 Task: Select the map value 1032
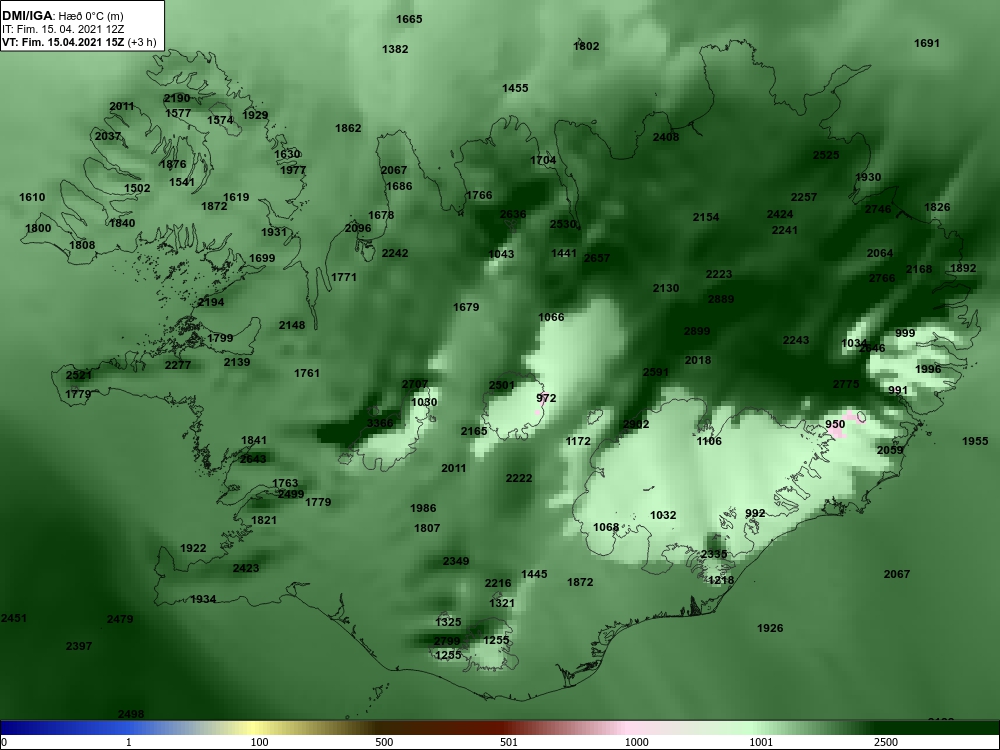pyautogui.click(x=663, y=515)
